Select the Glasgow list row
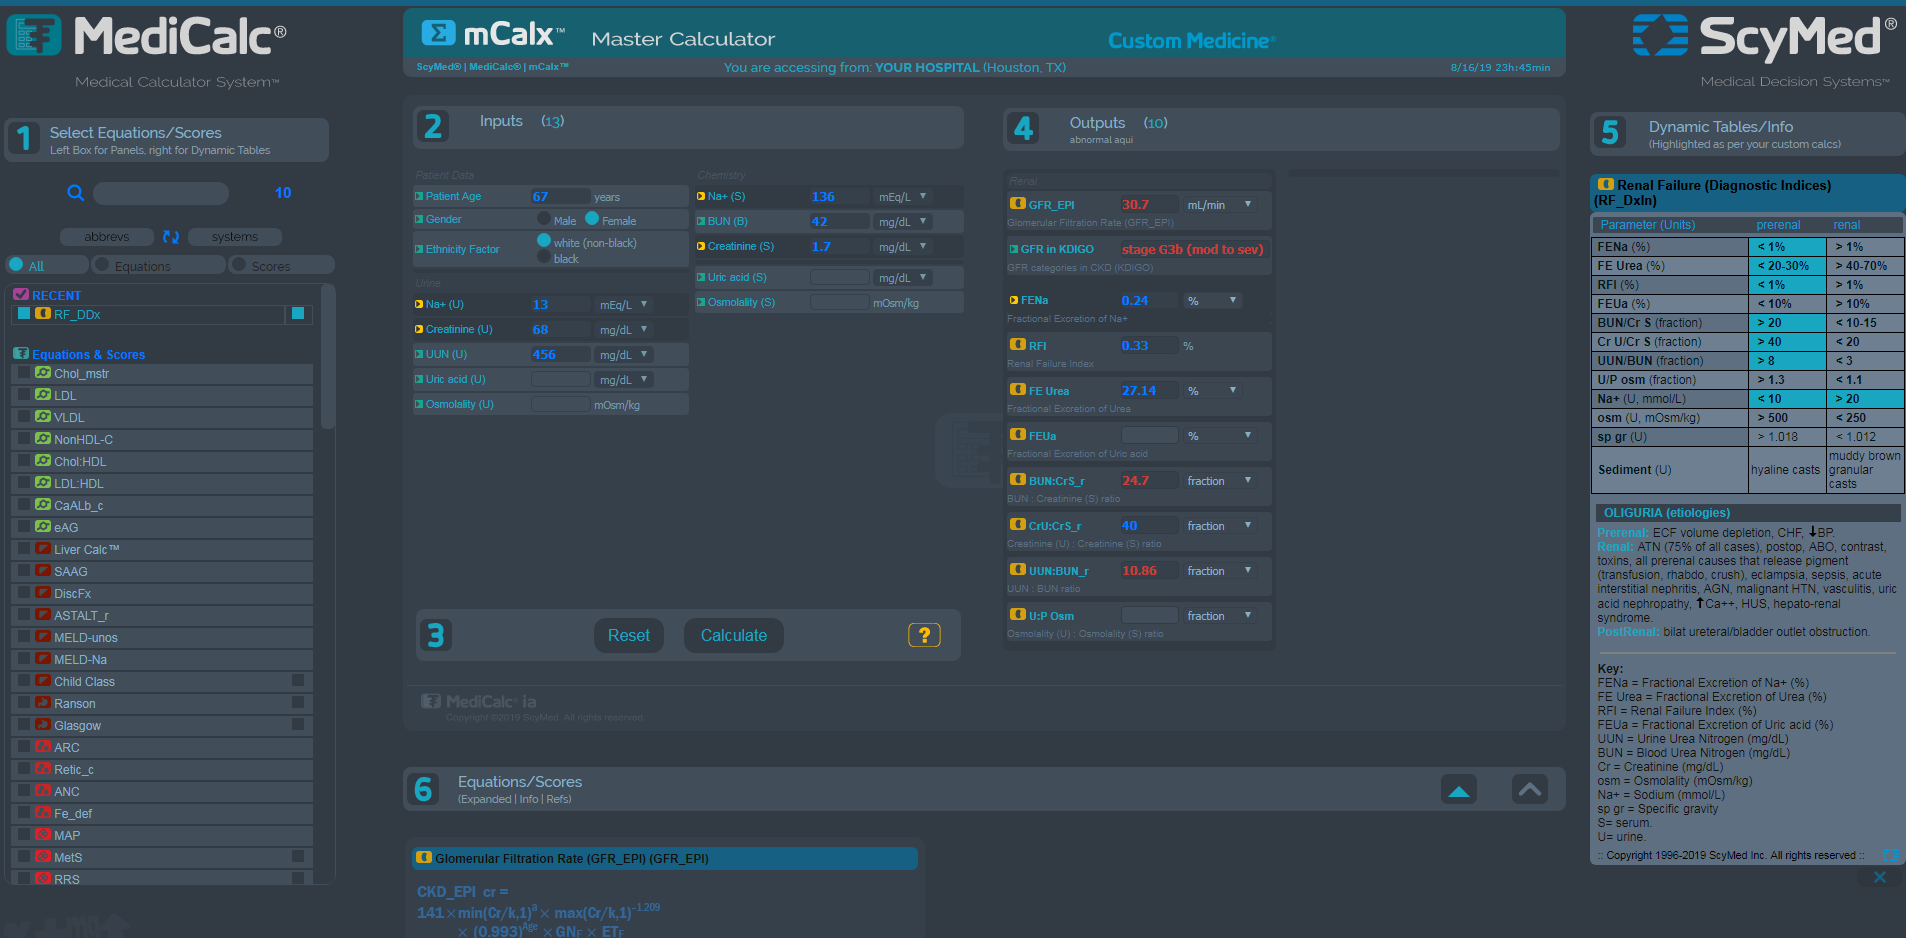This screenshot has width=1906, height=938. coord(162,725)
